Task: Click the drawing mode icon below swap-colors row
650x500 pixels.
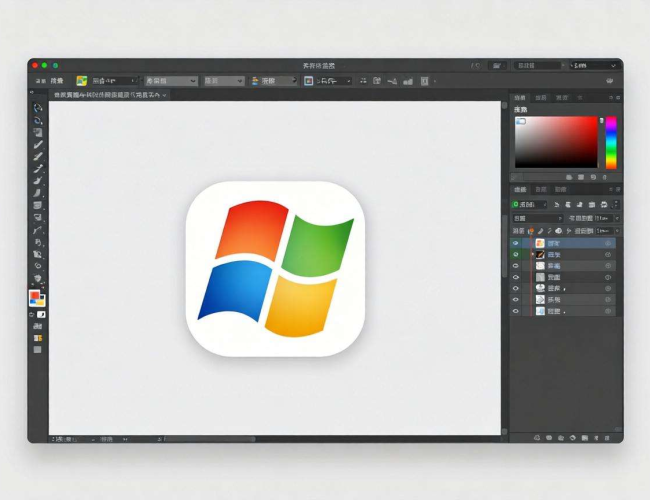Action: coord(38,327)
